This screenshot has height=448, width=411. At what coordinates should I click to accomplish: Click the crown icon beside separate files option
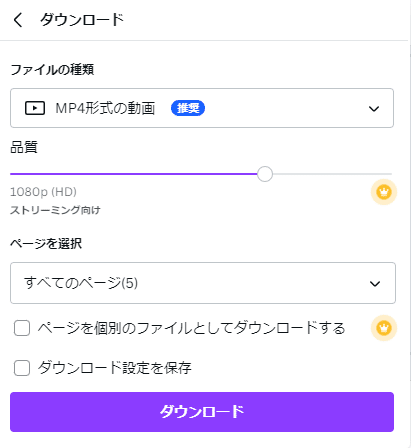pos(384,328)
